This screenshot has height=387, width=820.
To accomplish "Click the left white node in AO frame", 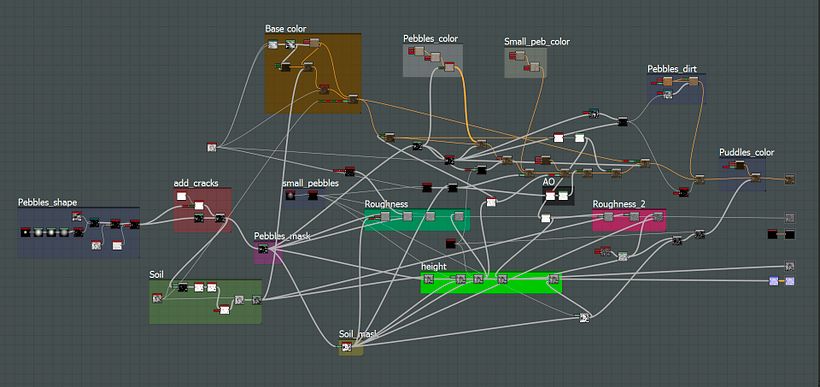I will (x=550, y=196).
